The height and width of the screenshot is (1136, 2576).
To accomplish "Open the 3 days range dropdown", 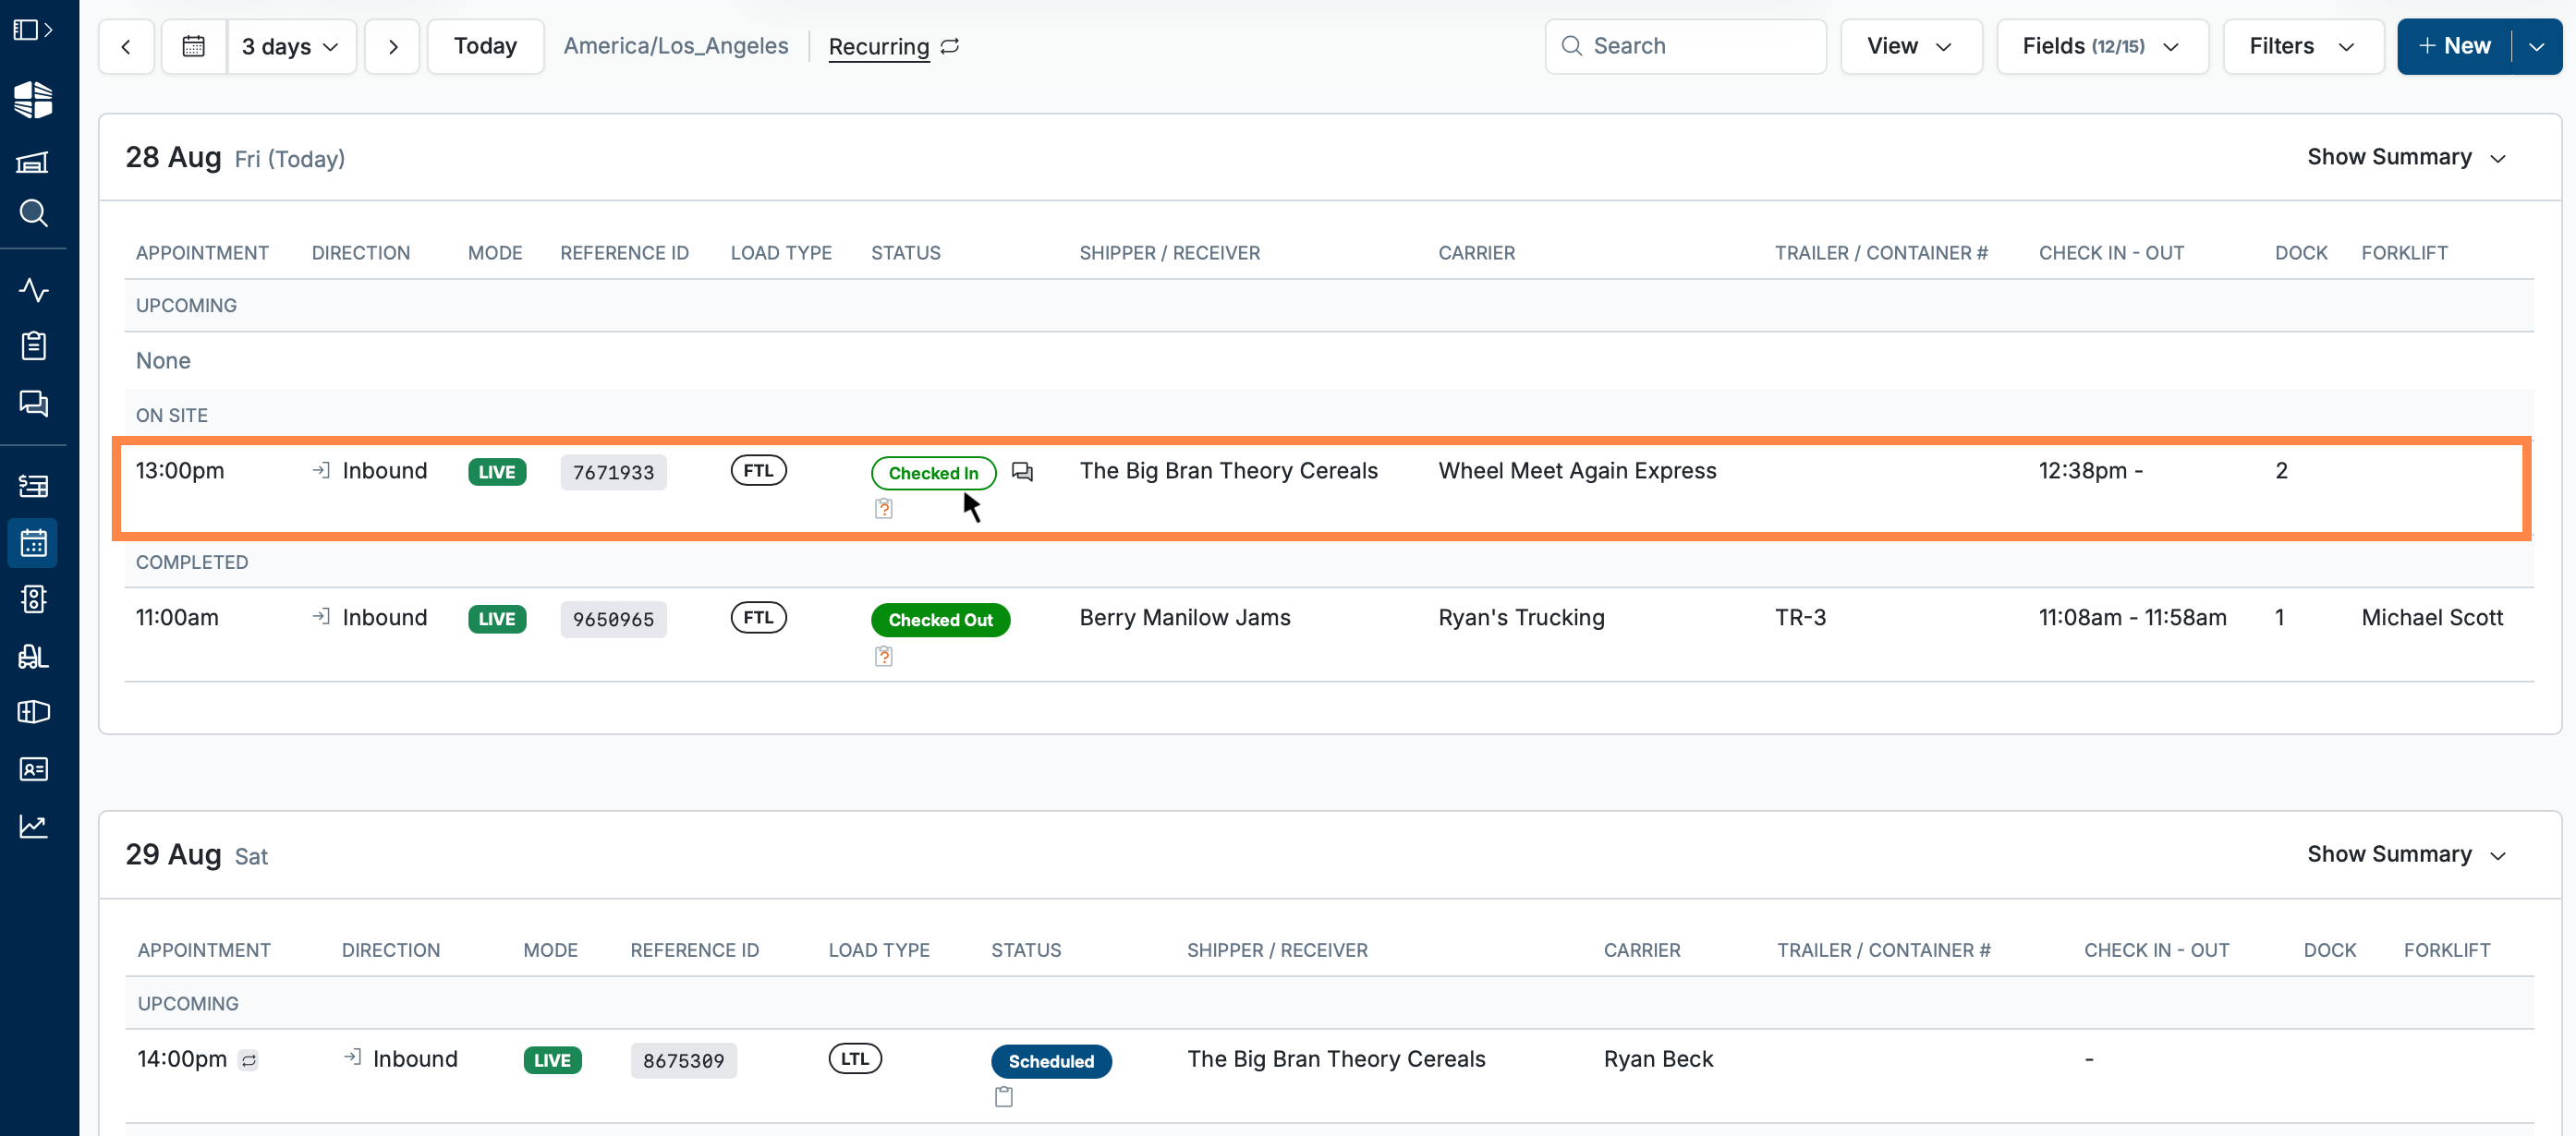I will (291, 46).
